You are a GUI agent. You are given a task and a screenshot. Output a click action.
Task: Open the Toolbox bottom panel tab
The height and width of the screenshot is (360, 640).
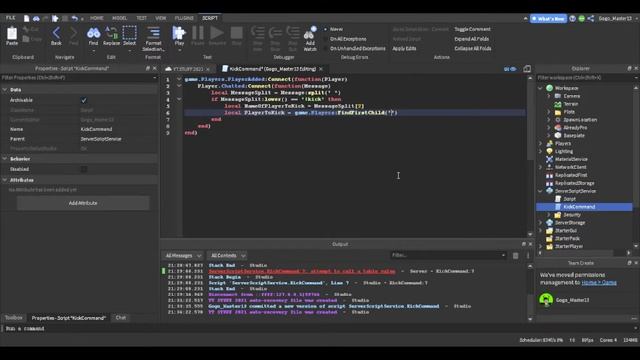tap(13, 318)
